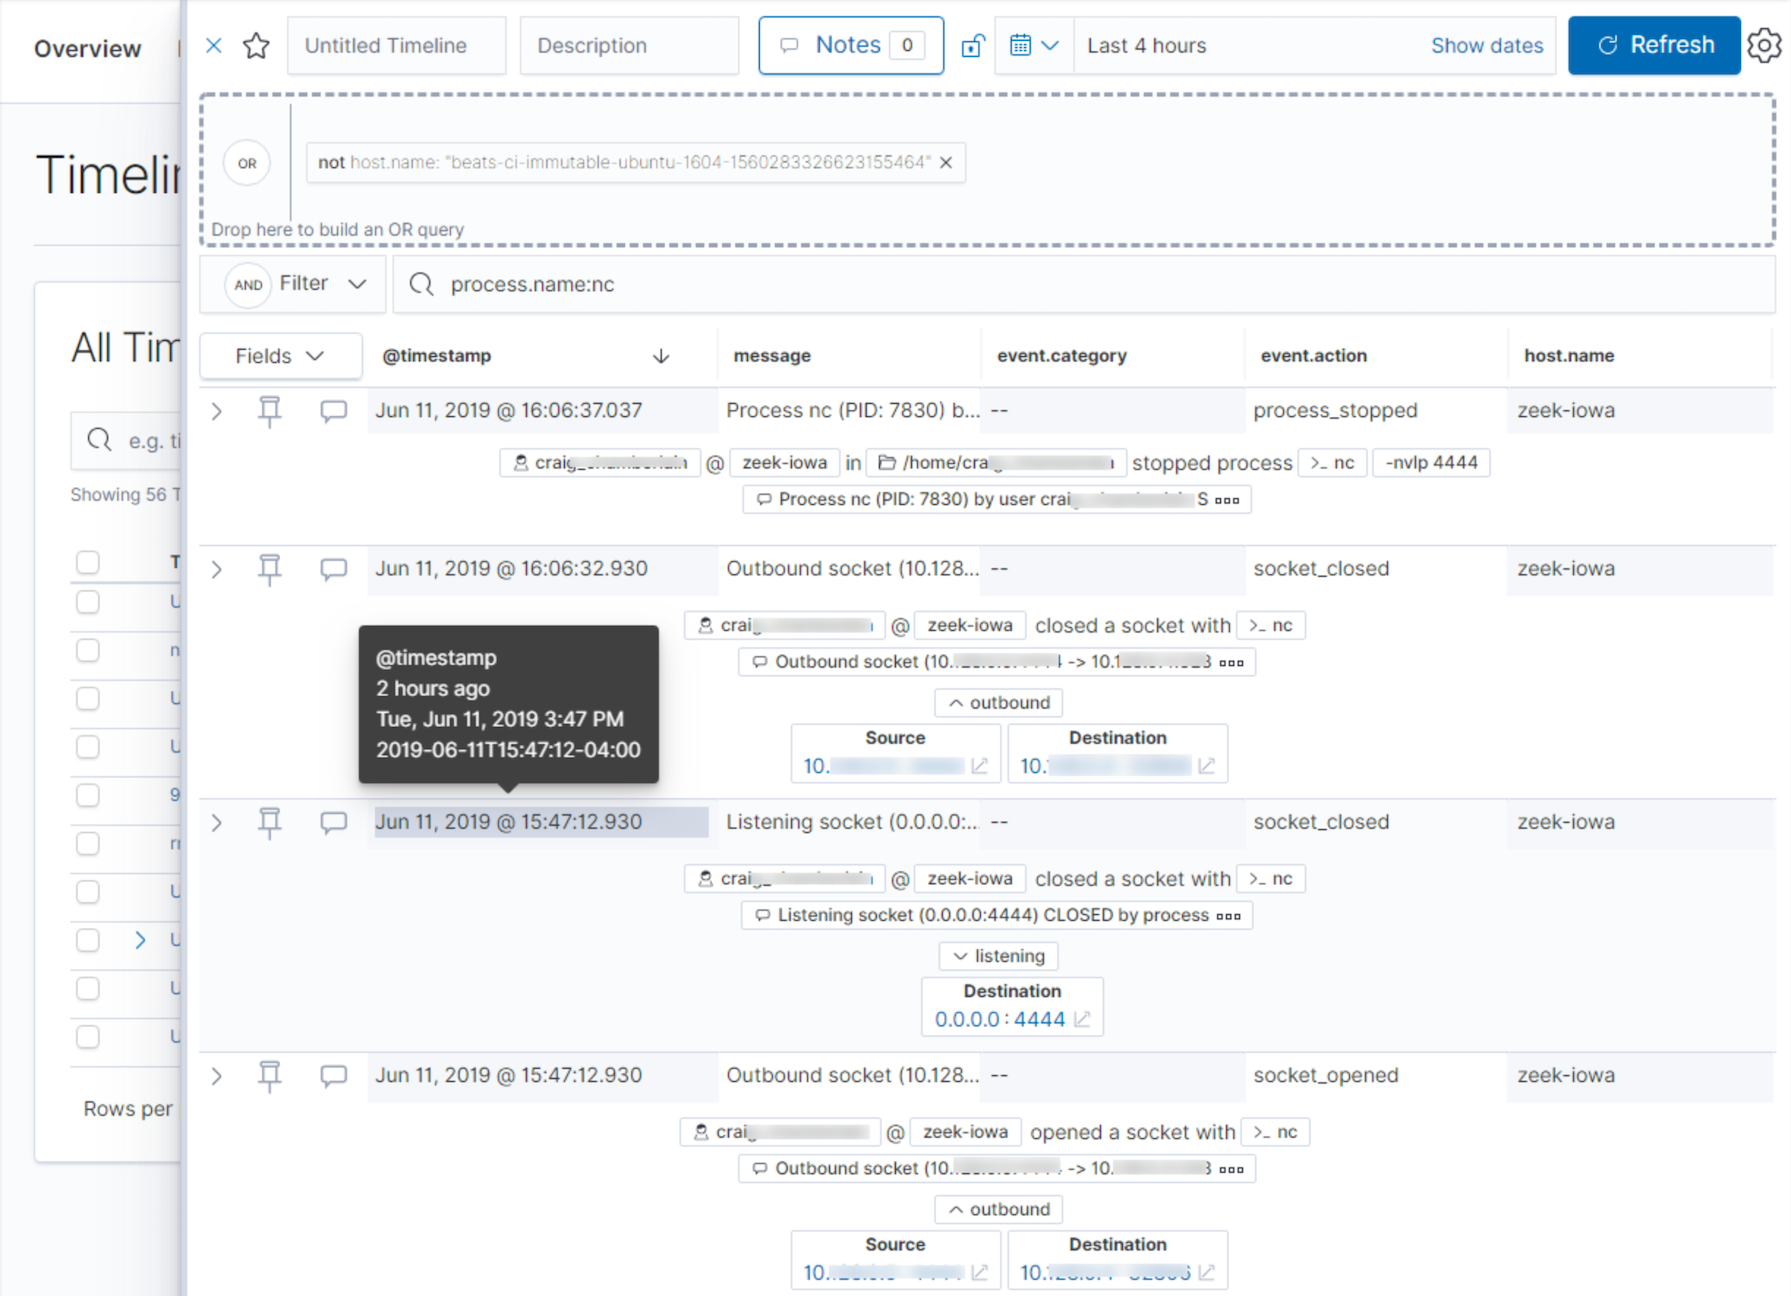The image size is (1791, 1296).
Task: Expand the process_stopped event details
Action: tap(216, 411)
